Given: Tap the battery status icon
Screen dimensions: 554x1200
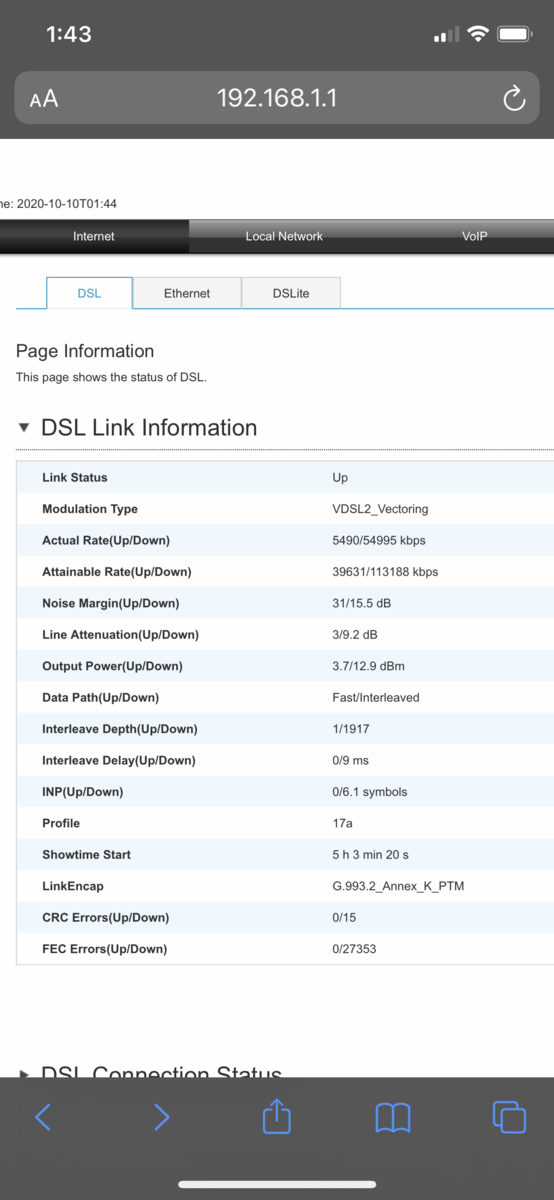Looking at the screenshot, I should (x=515, y=34).
